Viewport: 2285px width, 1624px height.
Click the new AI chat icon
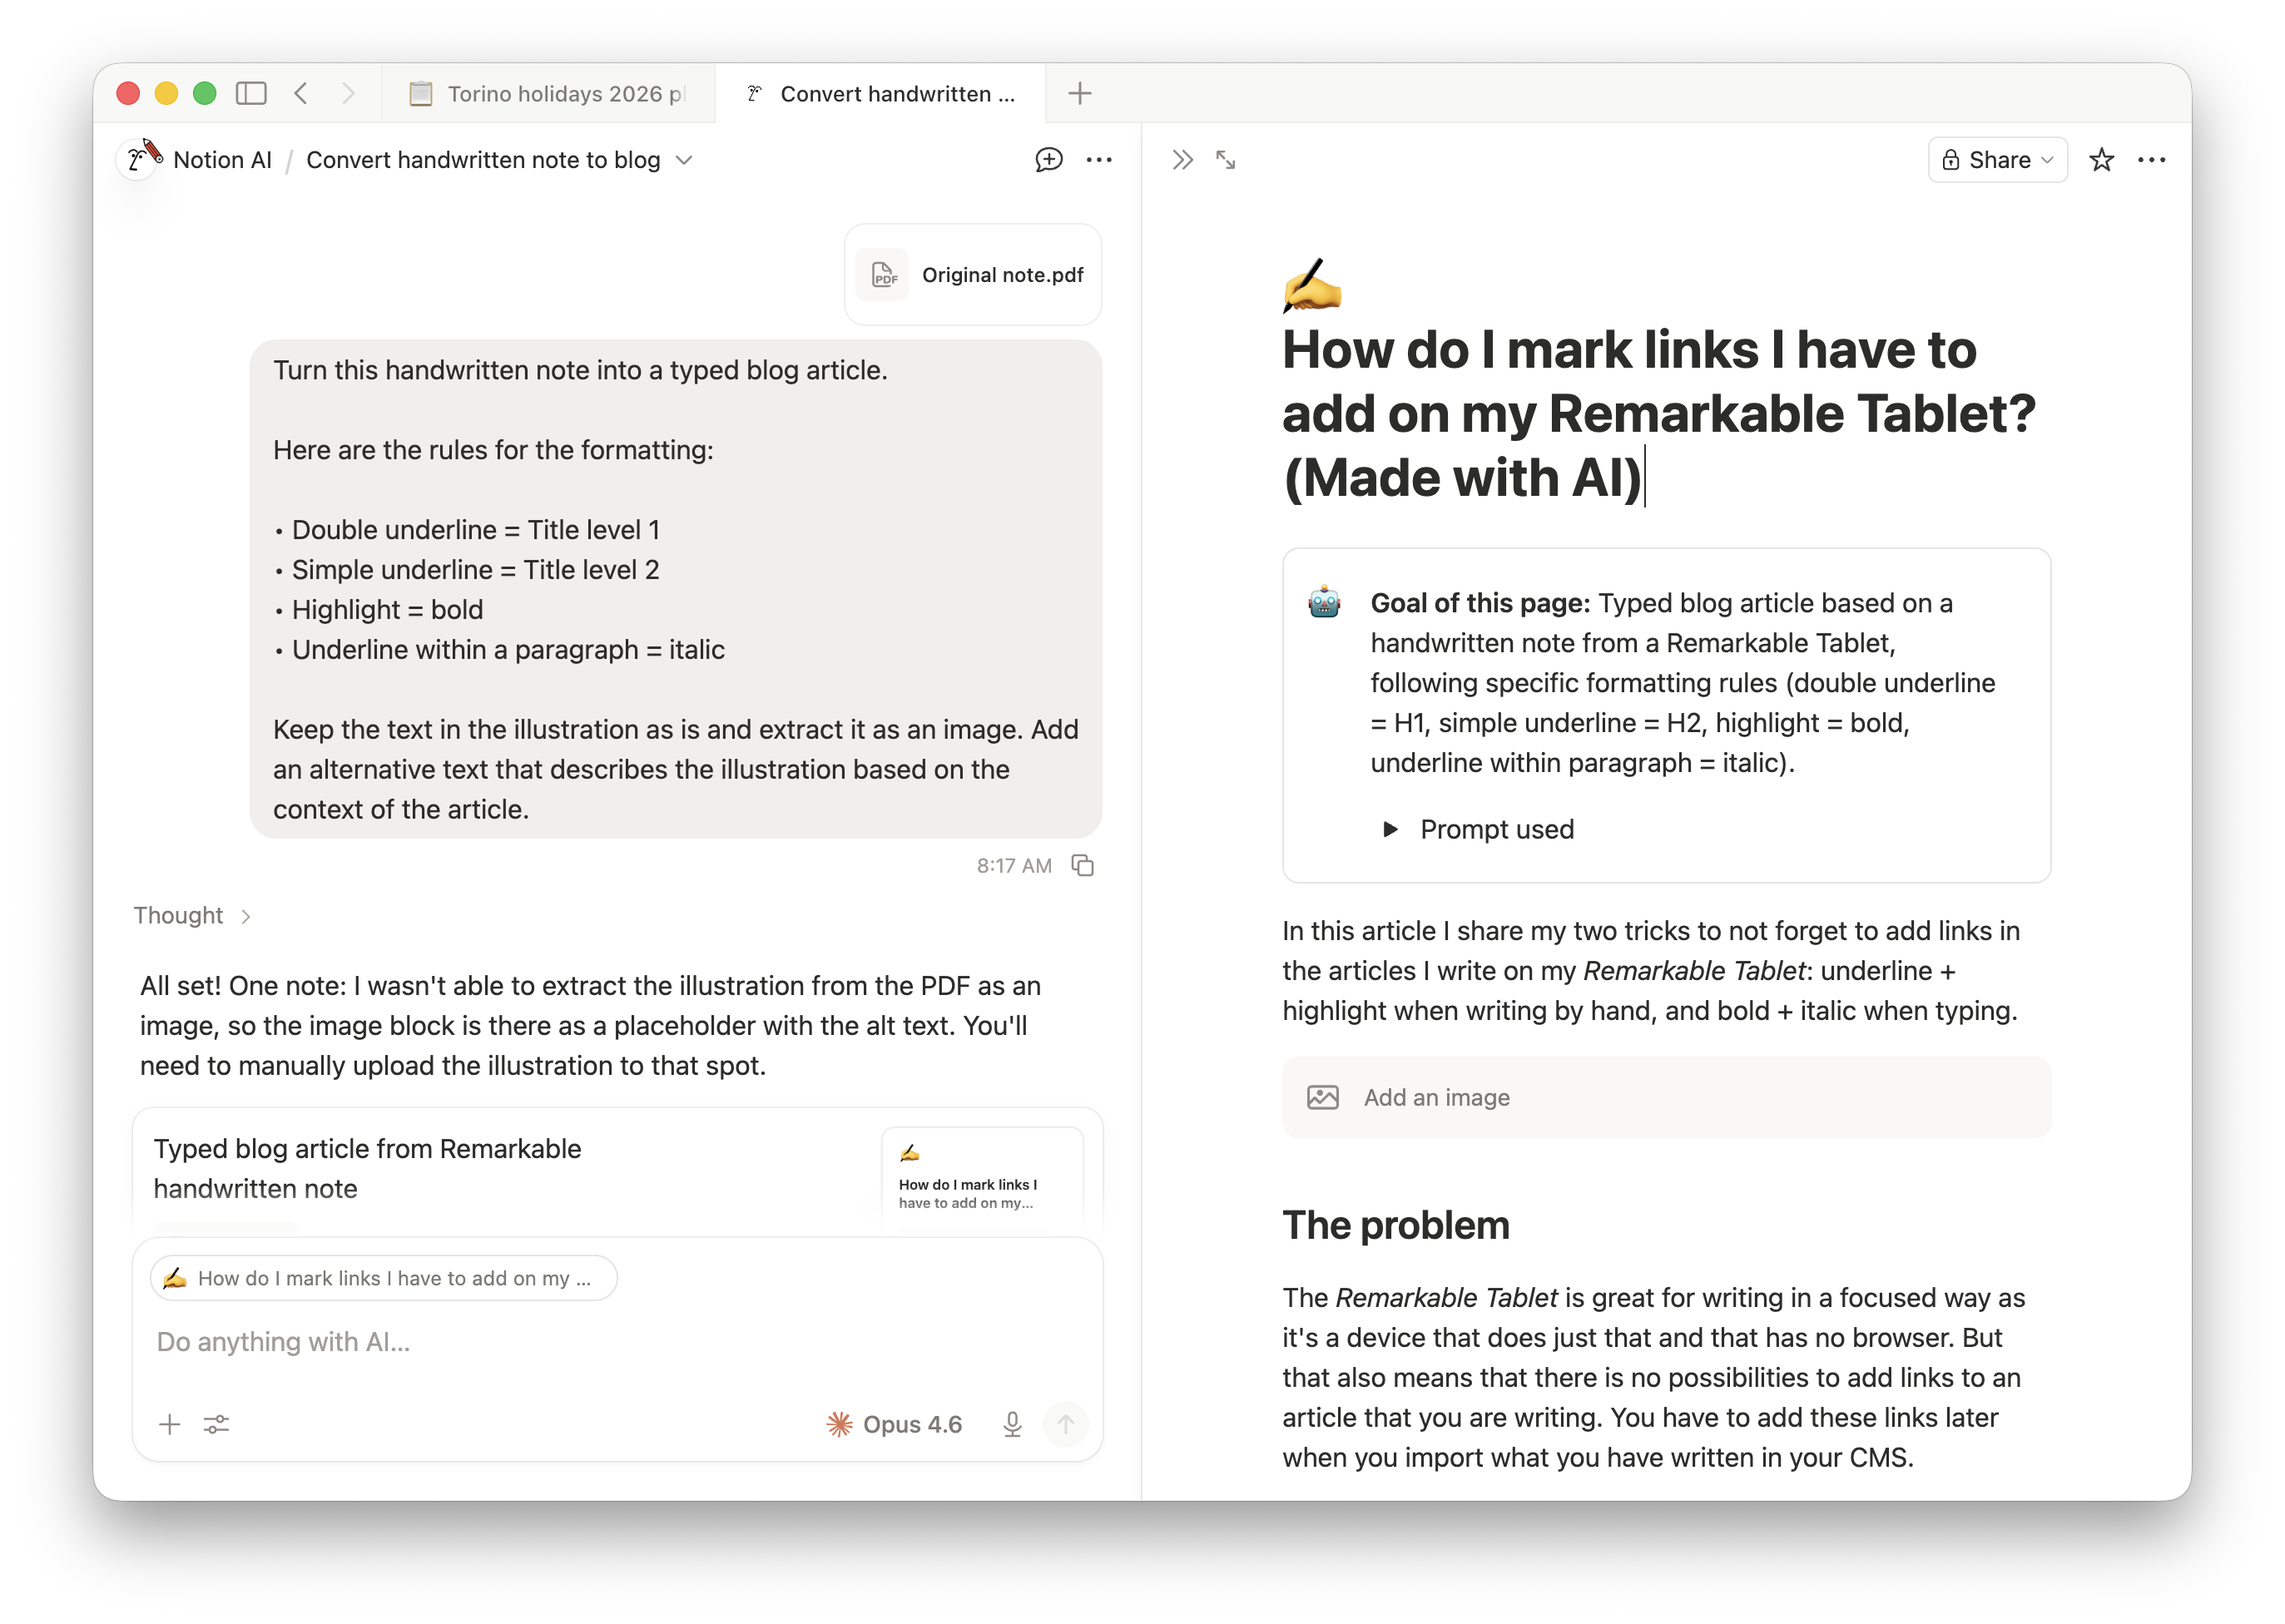pyautogui.click(x=1048, y=160)
